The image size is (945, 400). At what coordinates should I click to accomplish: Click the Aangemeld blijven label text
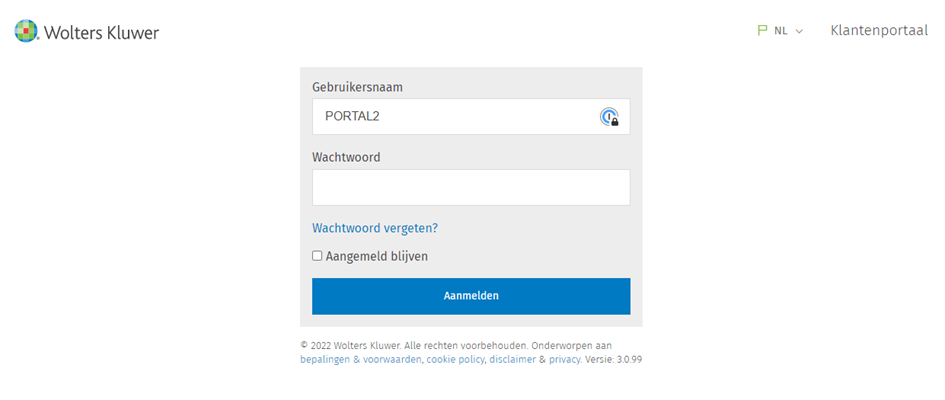coord(377,256)
